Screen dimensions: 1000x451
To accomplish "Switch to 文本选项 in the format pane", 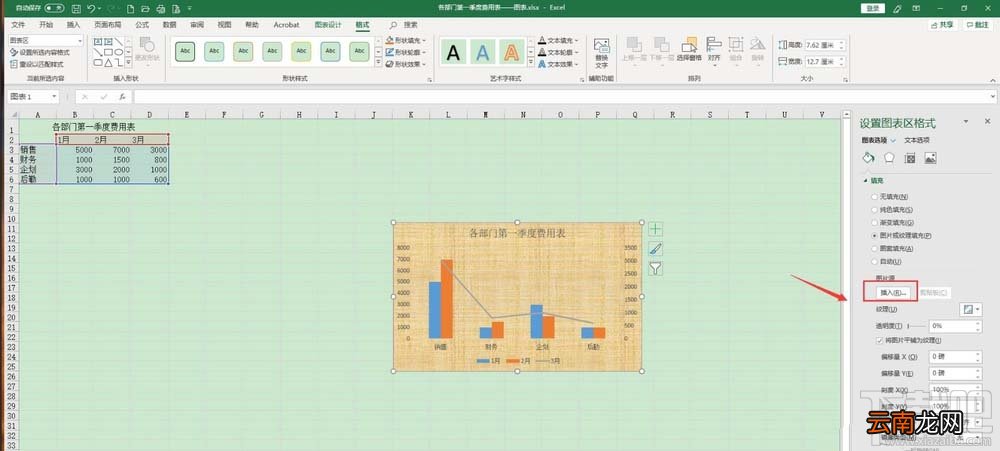I will (x=917, y=140).
